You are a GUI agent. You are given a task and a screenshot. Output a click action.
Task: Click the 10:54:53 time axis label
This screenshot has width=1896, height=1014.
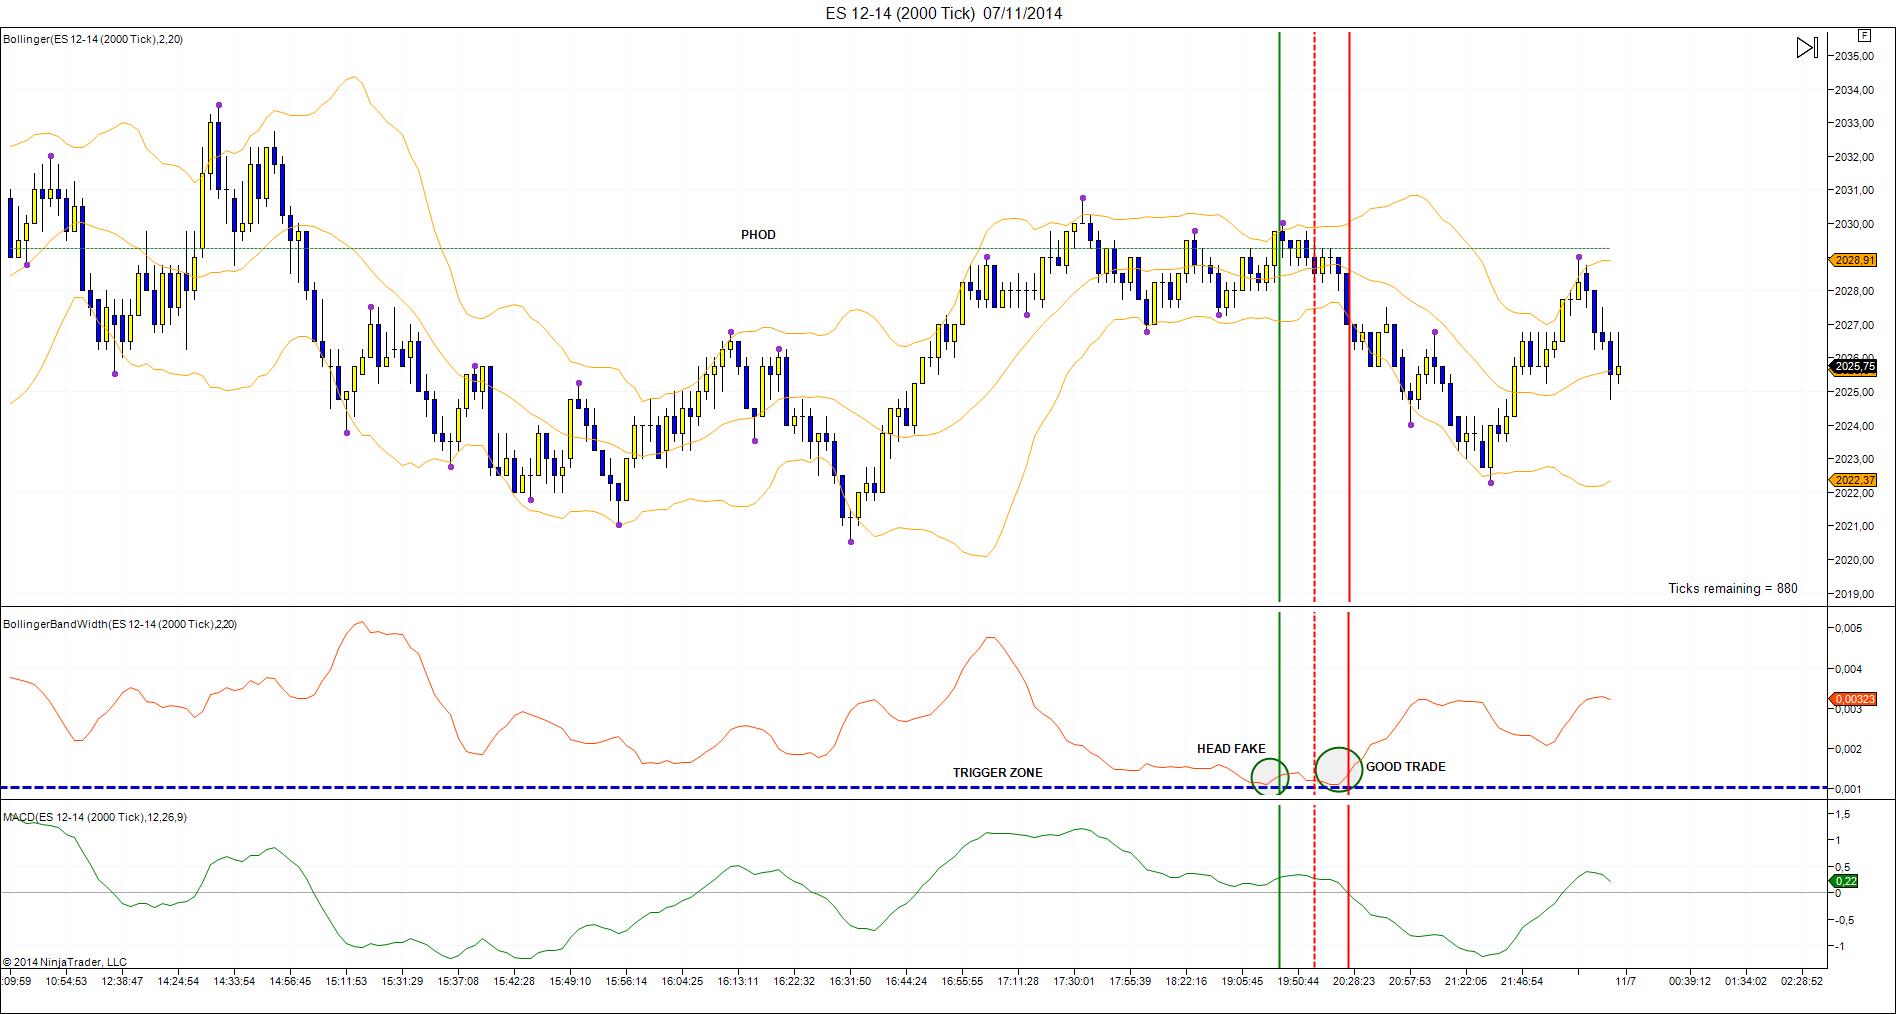[67, 981]
